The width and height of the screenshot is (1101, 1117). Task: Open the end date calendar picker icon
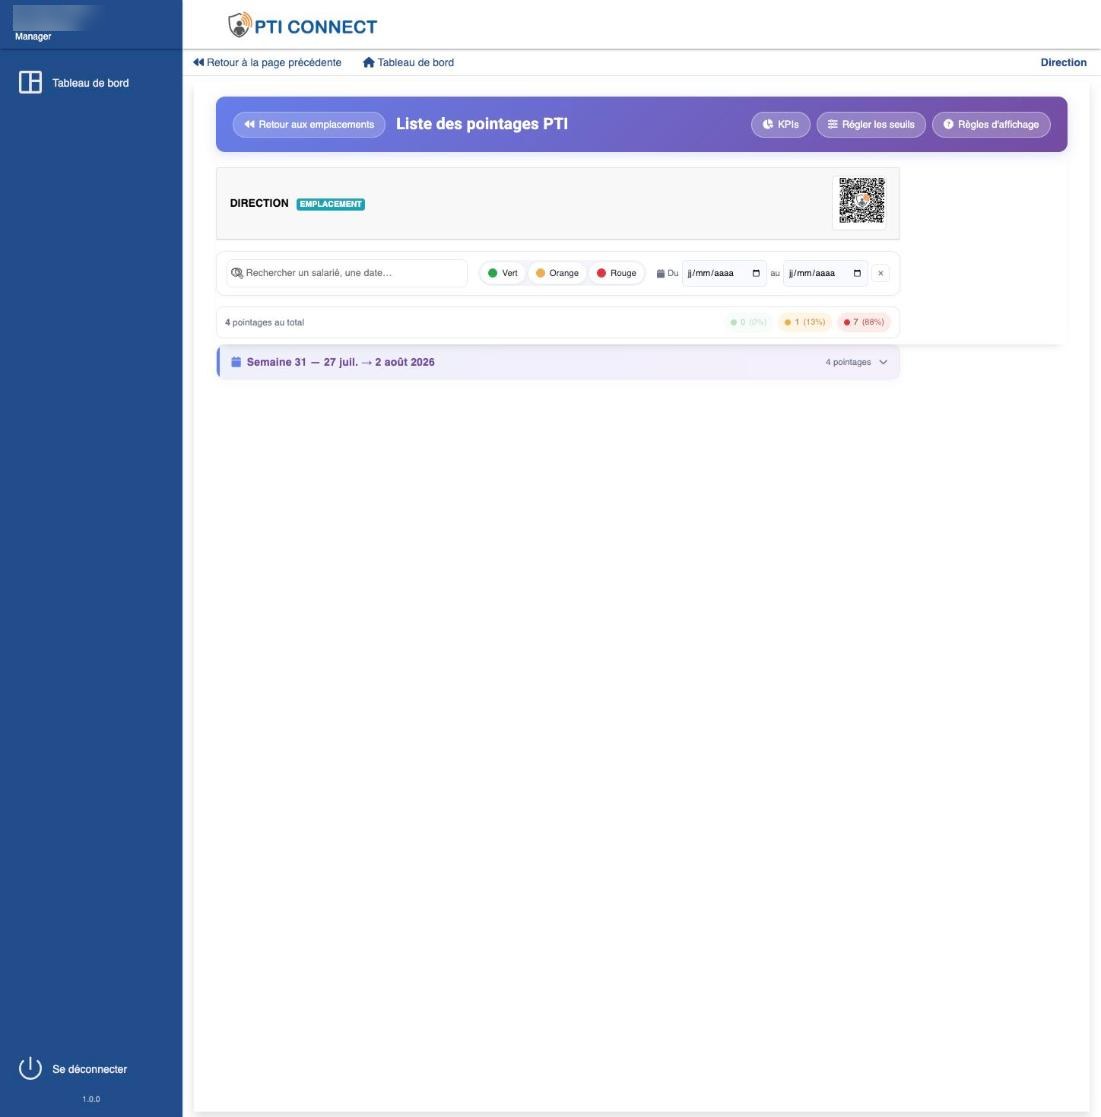(x=857, y=273)
